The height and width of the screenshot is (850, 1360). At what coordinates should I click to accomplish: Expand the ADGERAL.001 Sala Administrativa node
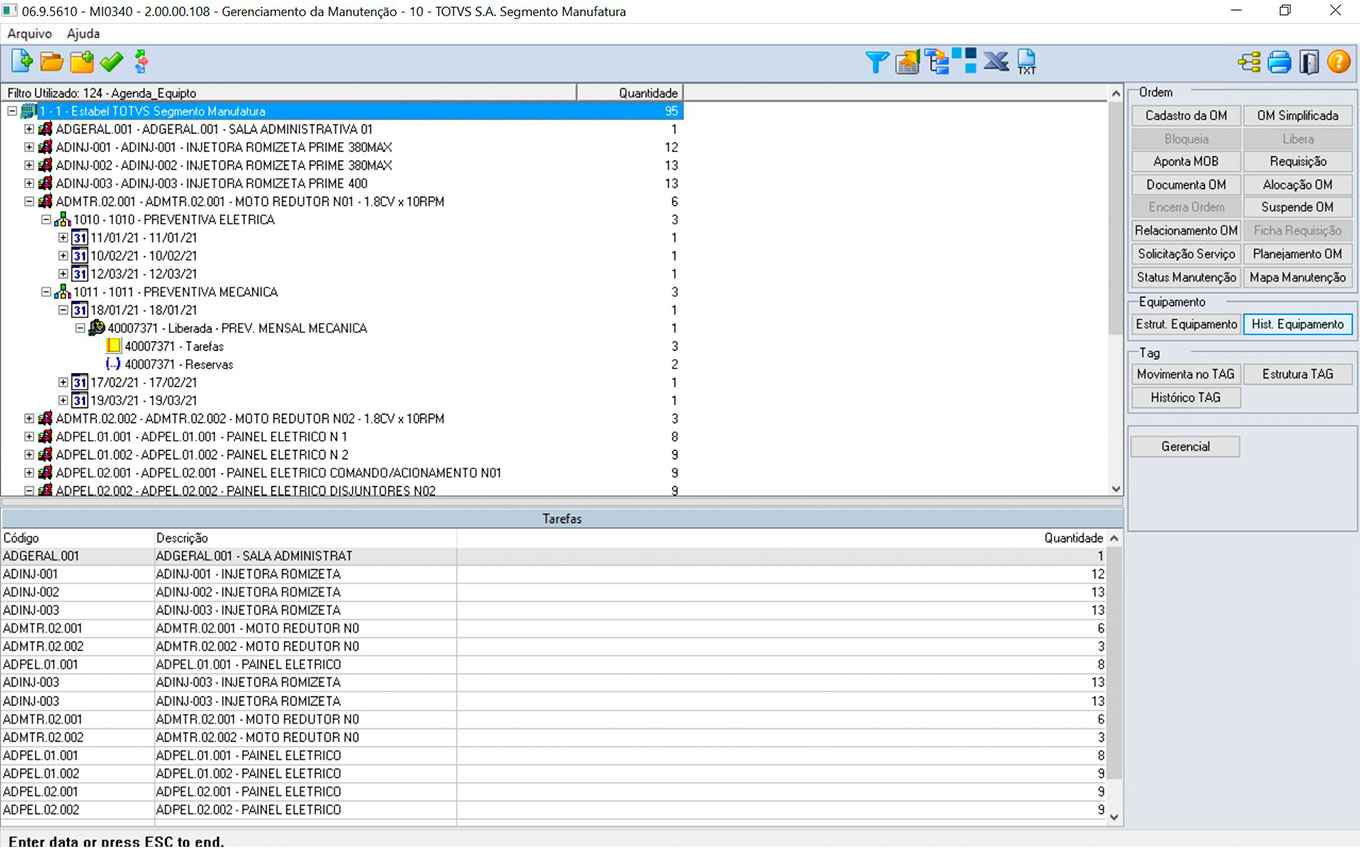[29, 130]
